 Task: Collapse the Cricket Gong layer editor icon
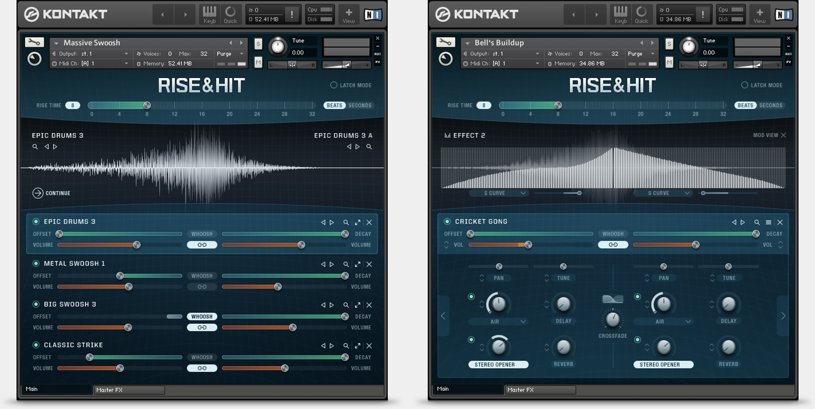pos(768,222)
